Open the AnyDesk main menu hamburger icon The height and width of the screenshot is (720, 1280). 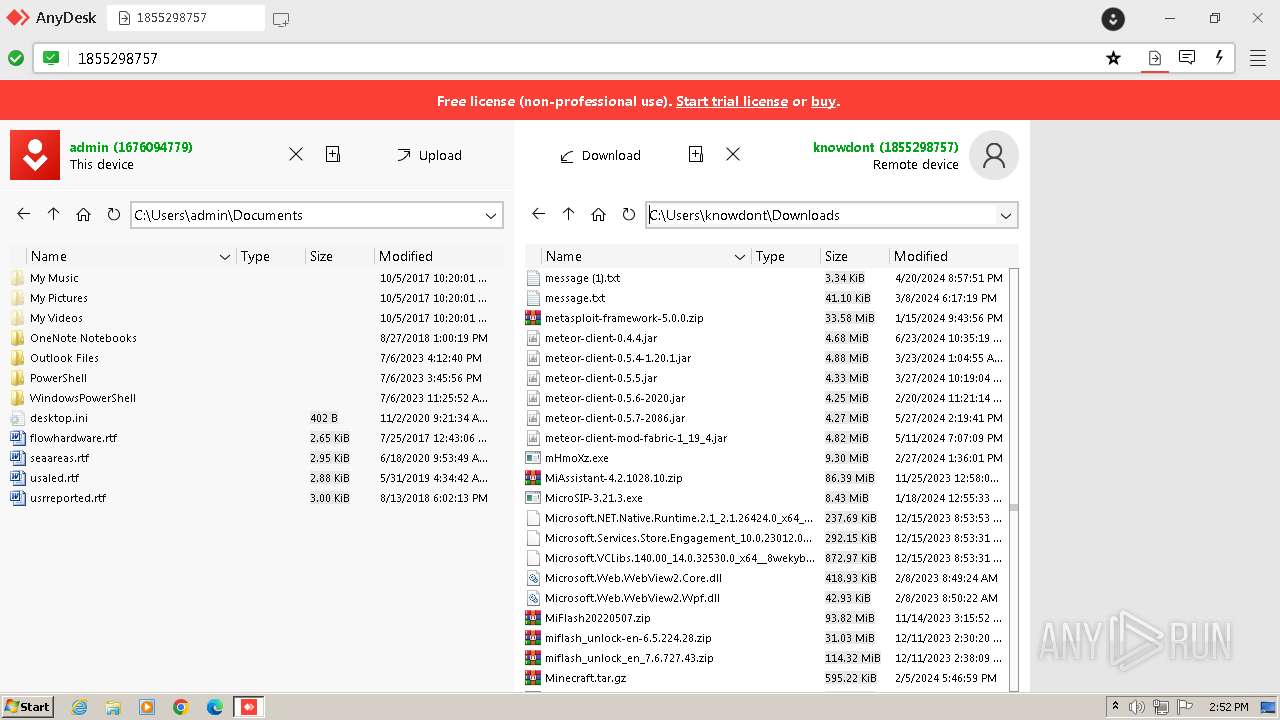click(x=1258, y=58)
